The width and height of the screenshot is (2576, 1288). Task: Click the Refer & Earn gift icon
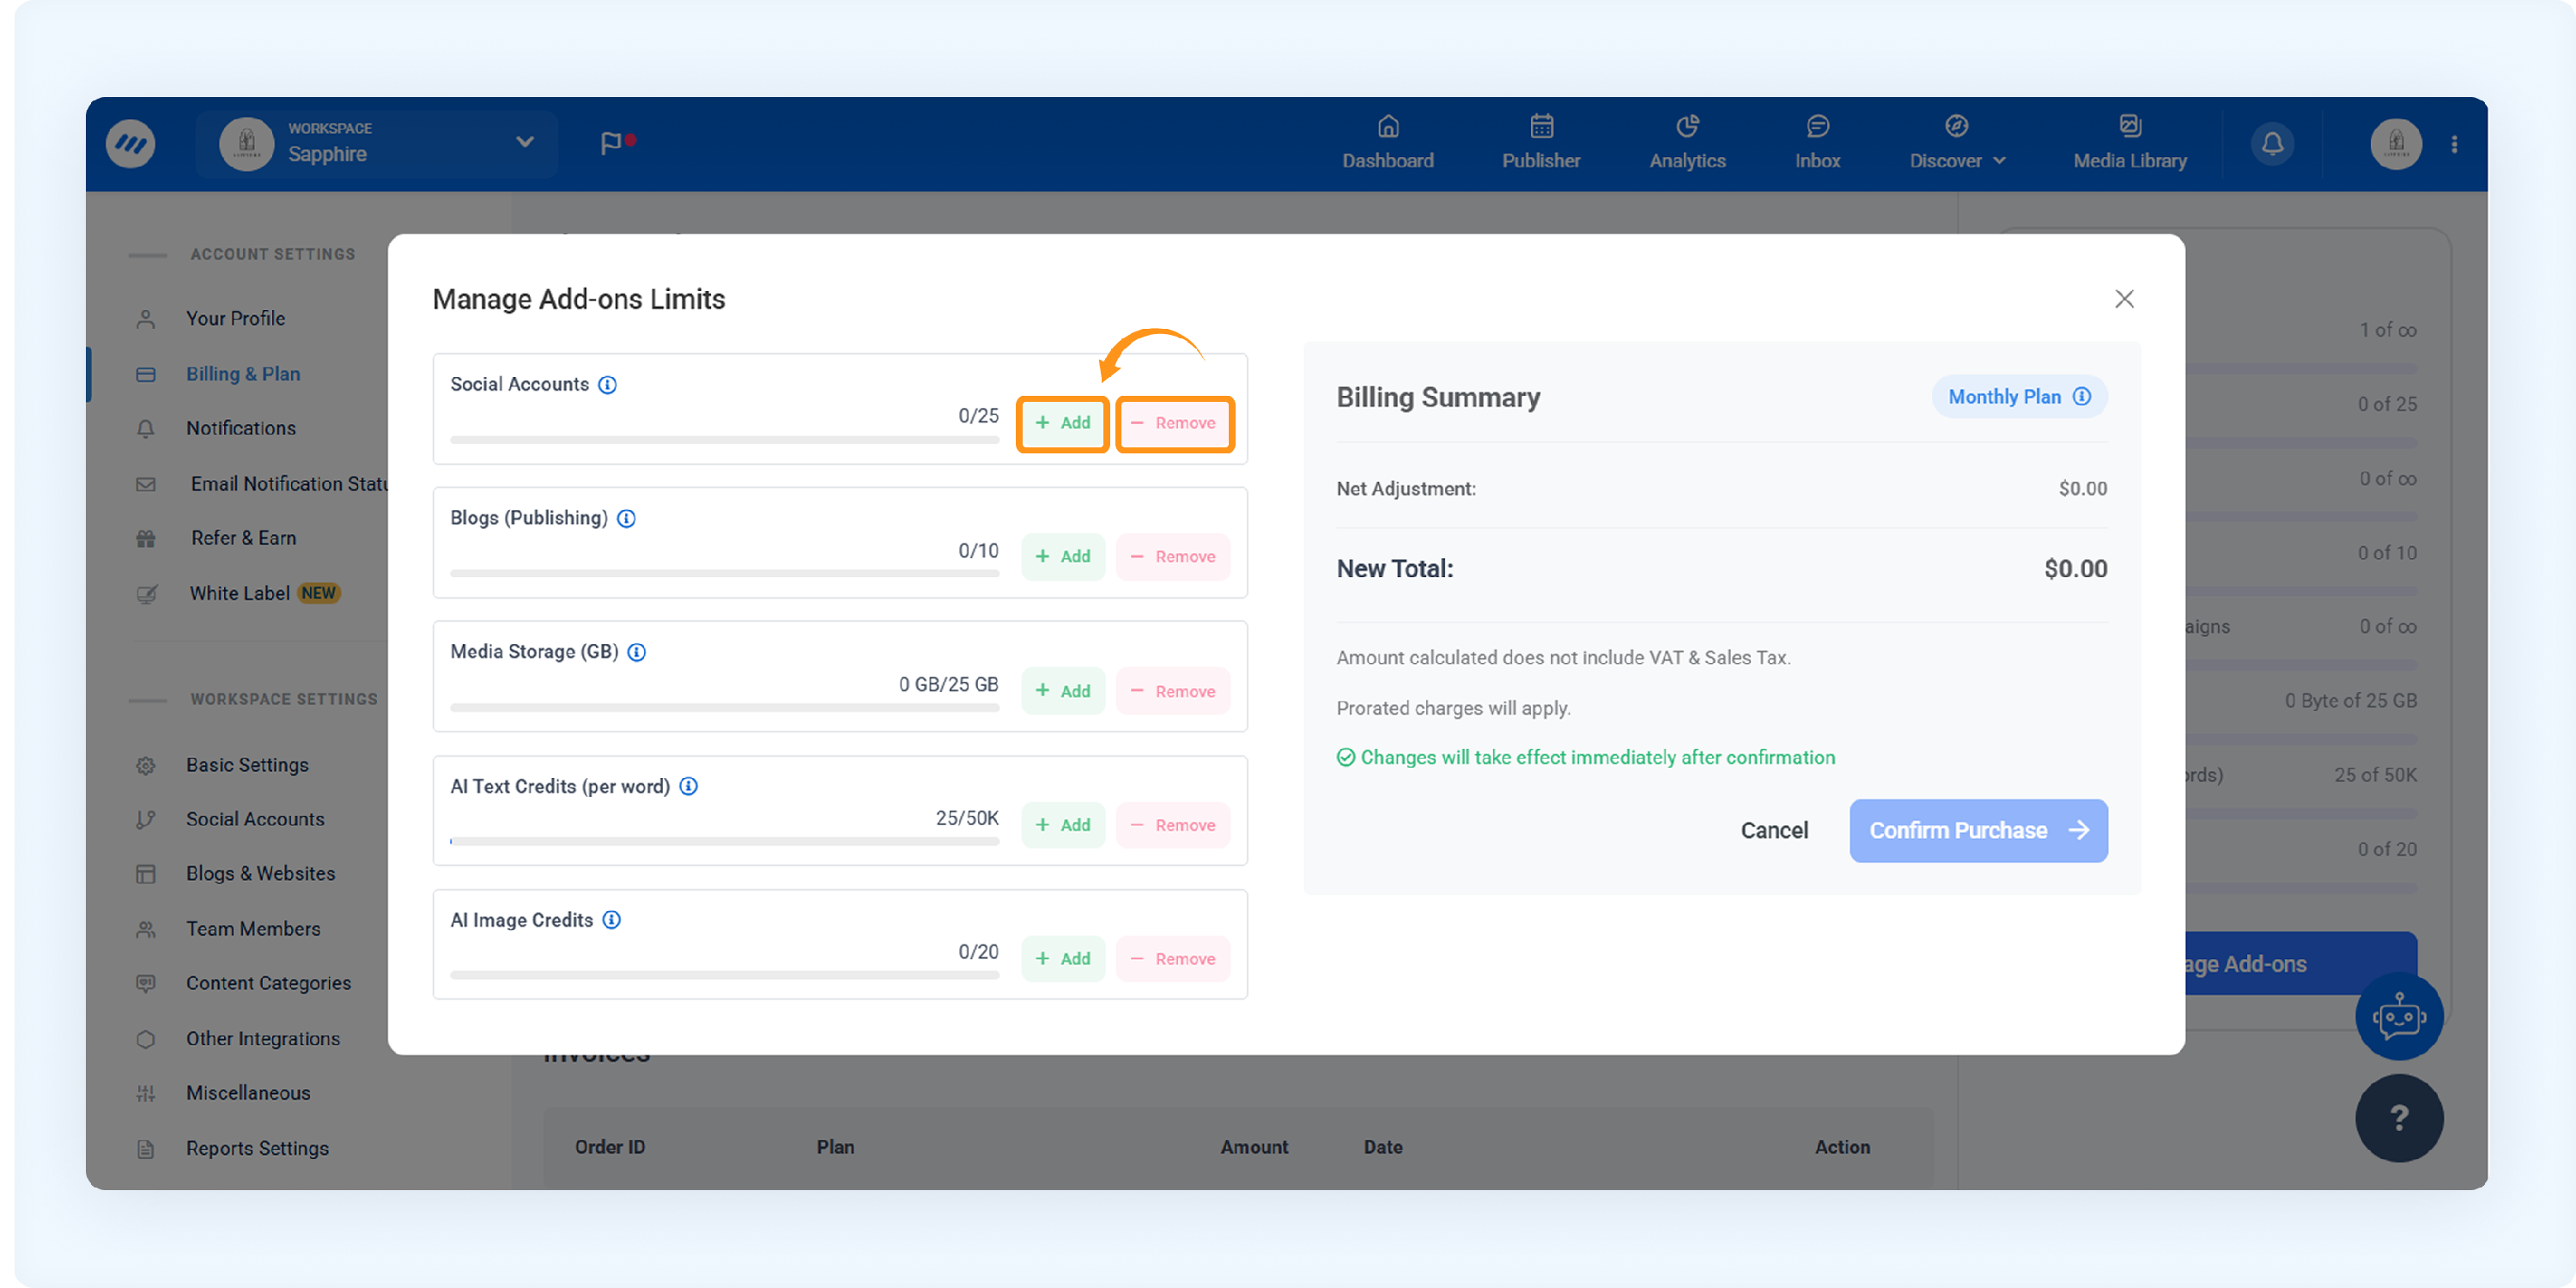click(146, 539)
